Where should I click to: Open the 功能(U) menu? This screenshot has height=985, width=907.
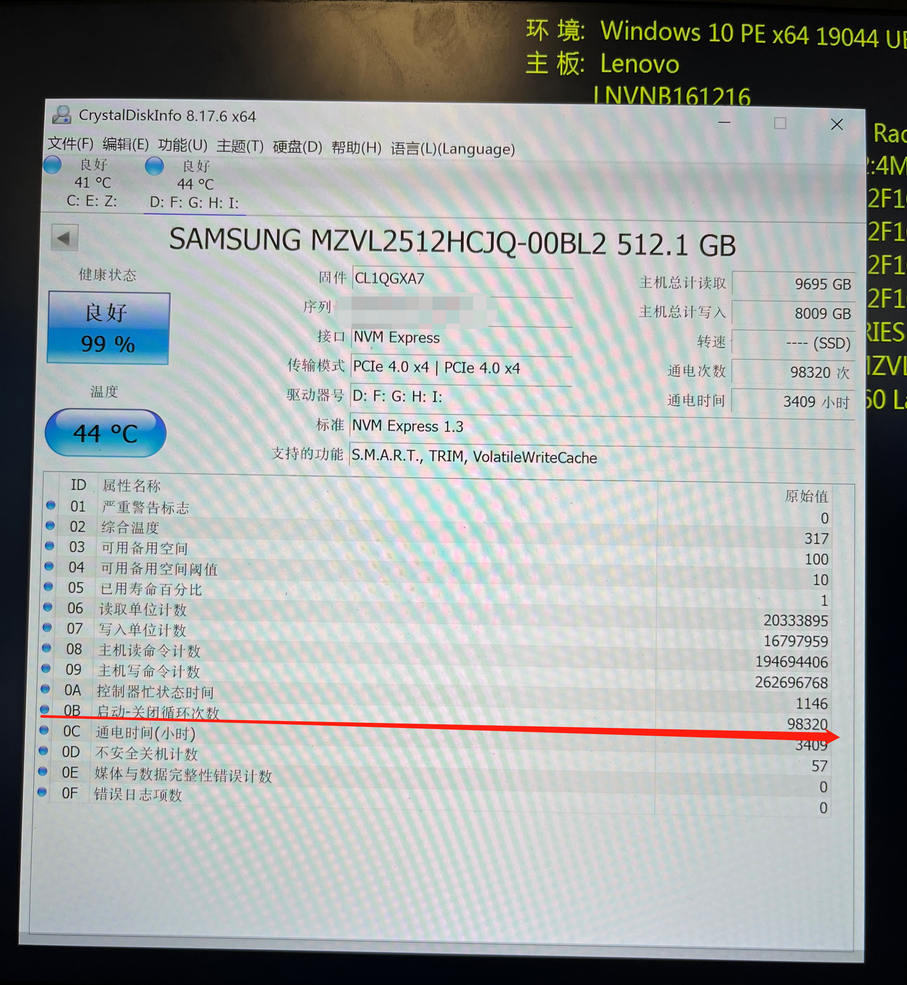pyautogui.click(x=183, y=145)
